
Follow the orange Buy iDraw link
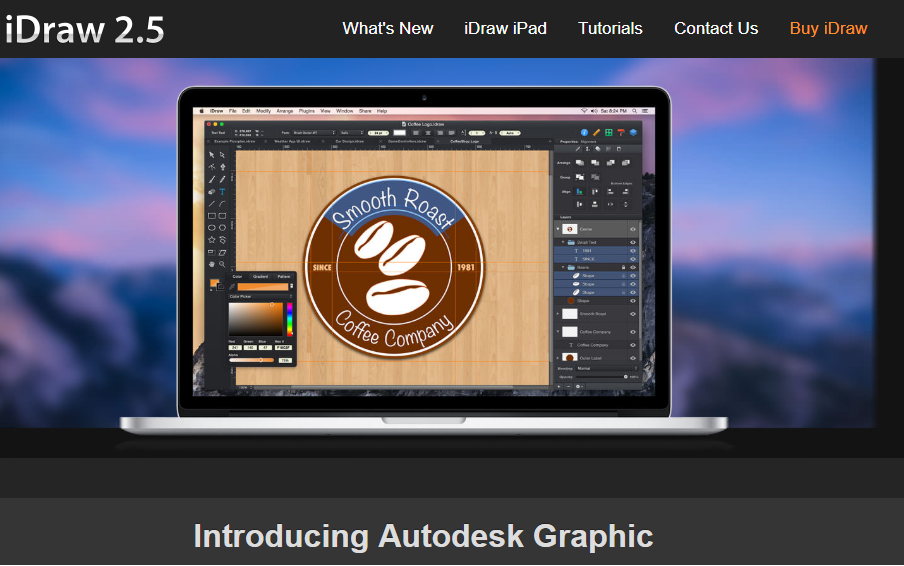click(x=828, y=28)
